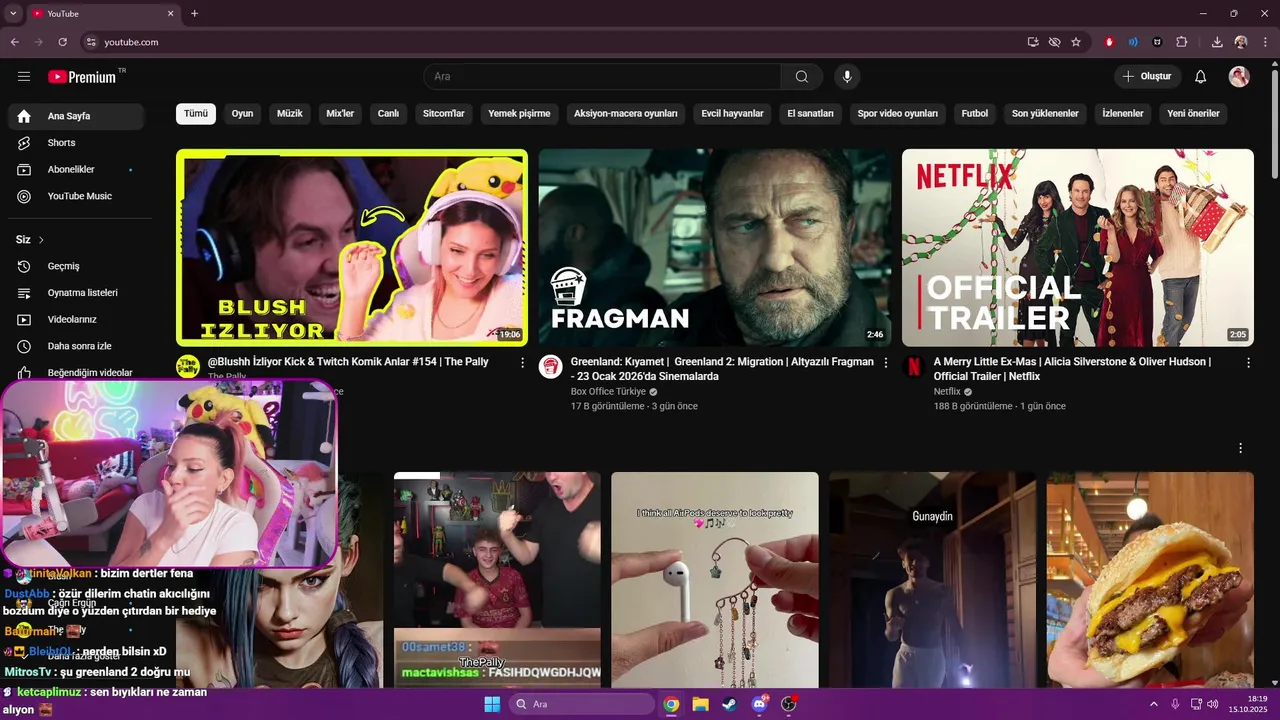This screenshot has width=1280, height=720.
Task: Open the volume tray icon
Action: coord(1213,704)
